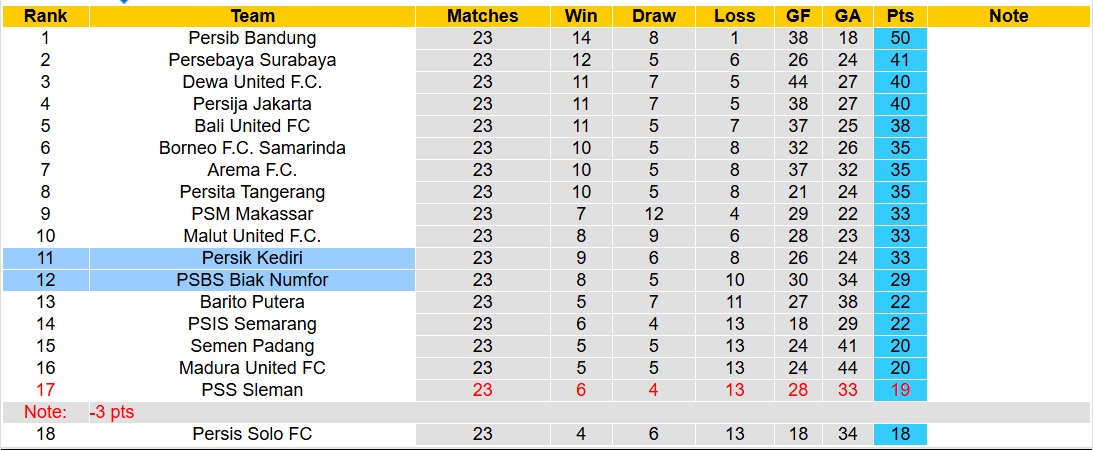Select the PSS Sleman team name
The height and width of the screenshot is (450, 1093).
click(252, 390)
